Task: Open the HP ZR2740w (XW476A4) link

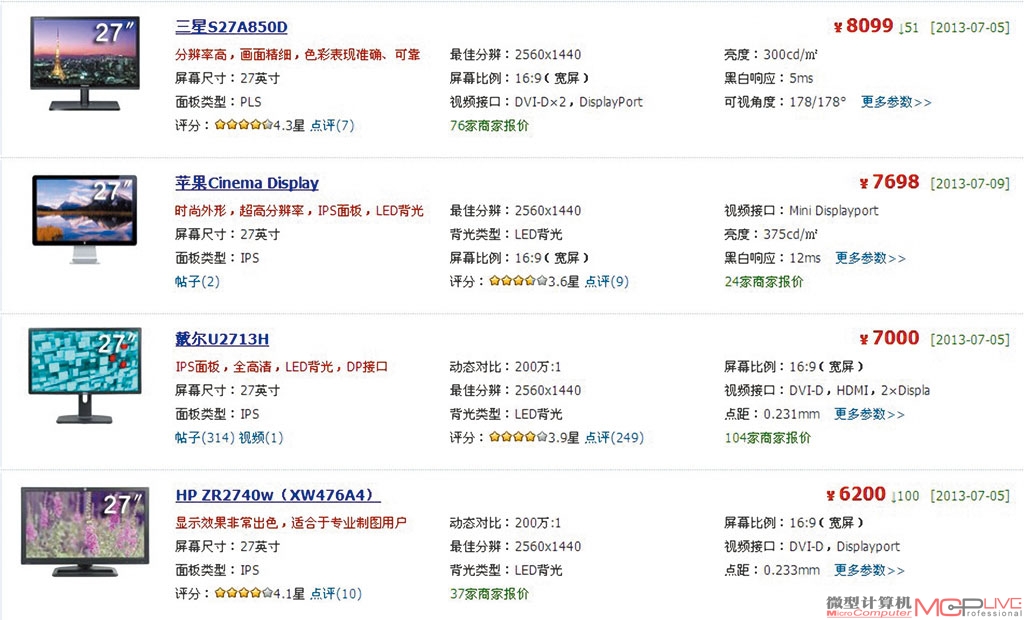Action: [278, 495]
